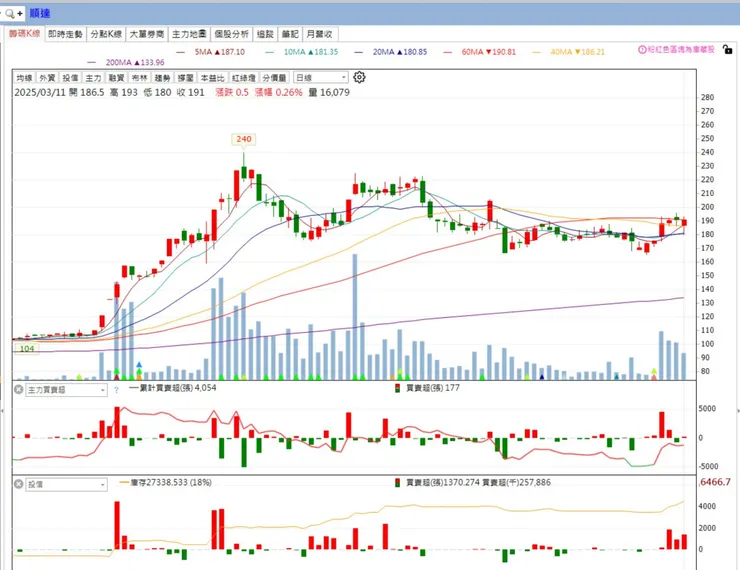Toggle the 均線 moving average overlay

24,78
